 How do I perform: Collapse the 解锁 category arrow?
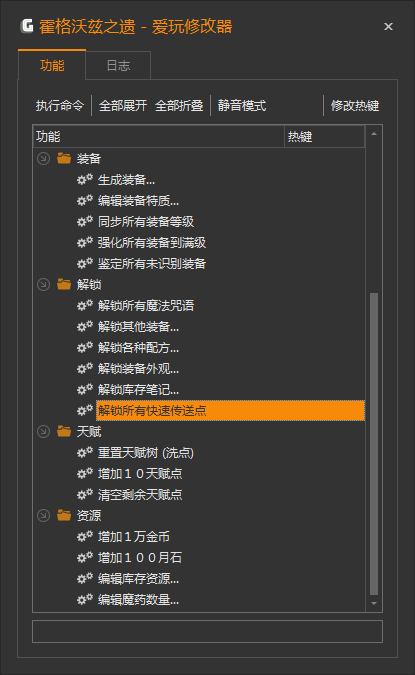pos(43,284)
